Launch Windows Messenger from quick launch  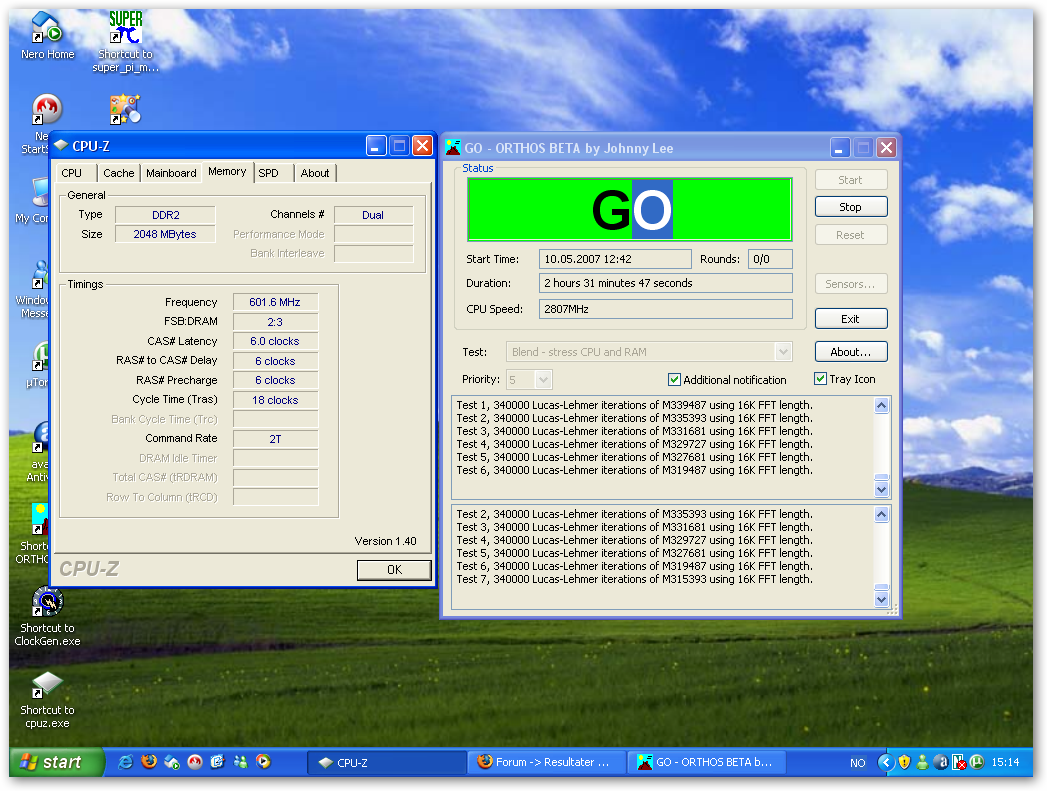point(240,762)
